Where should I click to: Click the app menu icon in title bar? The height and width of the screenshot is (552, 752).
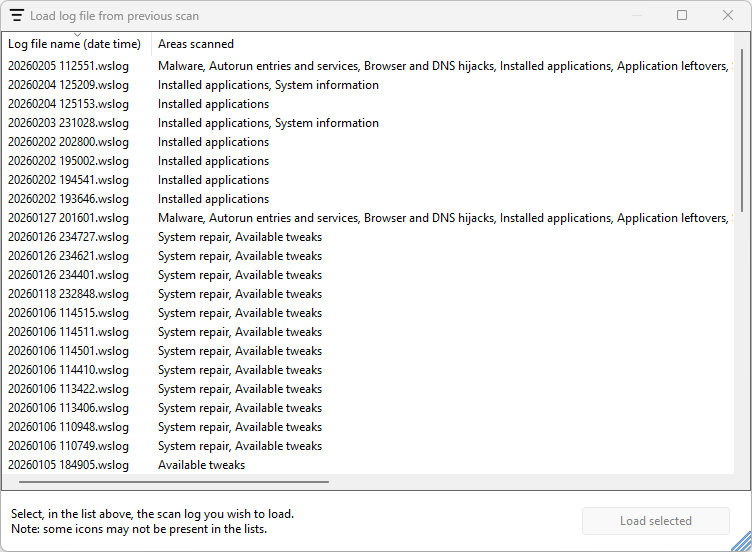pyautogui.click(x=17, y=15)
